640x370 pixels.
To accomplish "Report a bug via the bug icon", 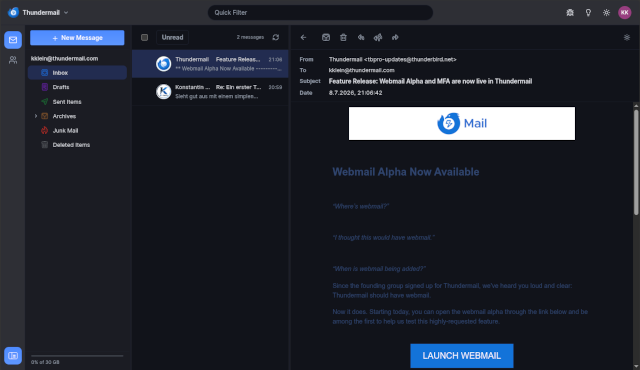I will (x=570, y=13).
